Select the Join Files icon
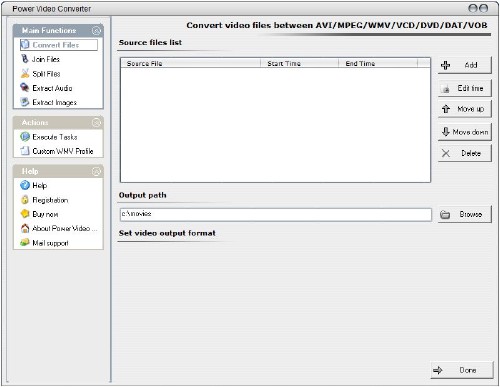 pos(25,59)
